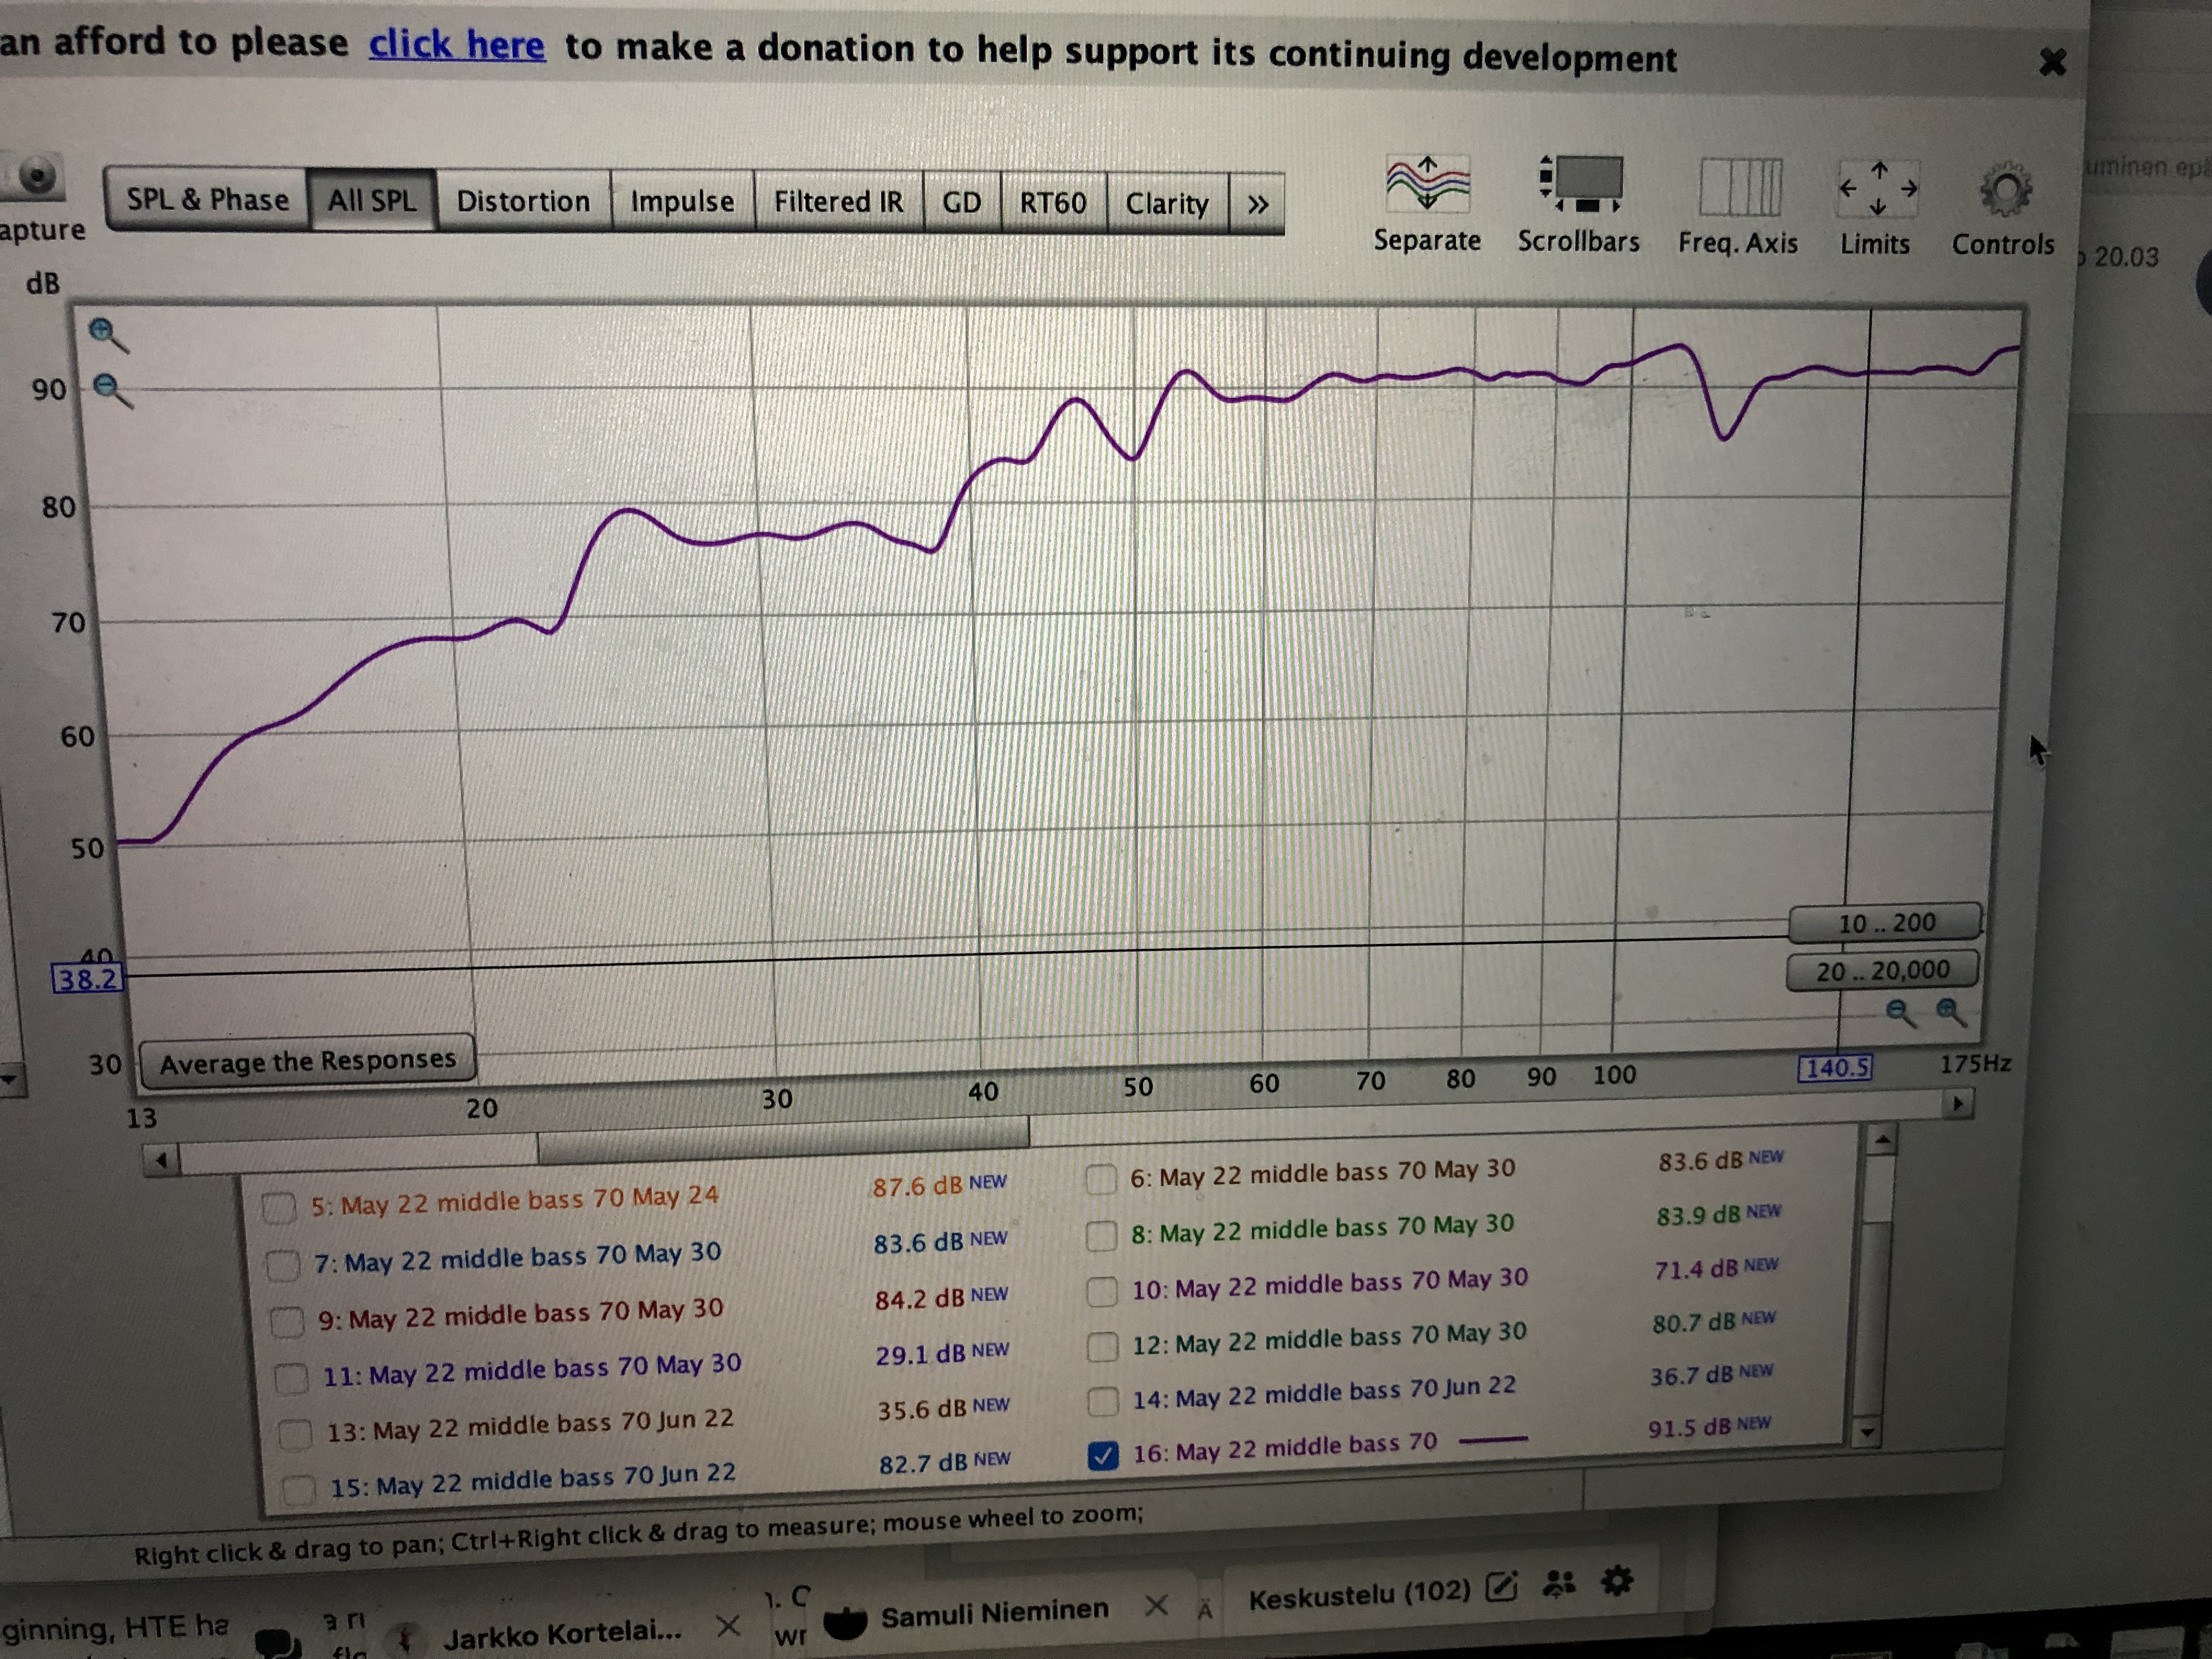The height and width of the screenshot is (1659, 2212).
Task: Uncheck measurement 16 May 22 middle bass 70
Action: pyautogui.click(x=1102, y=1455)
